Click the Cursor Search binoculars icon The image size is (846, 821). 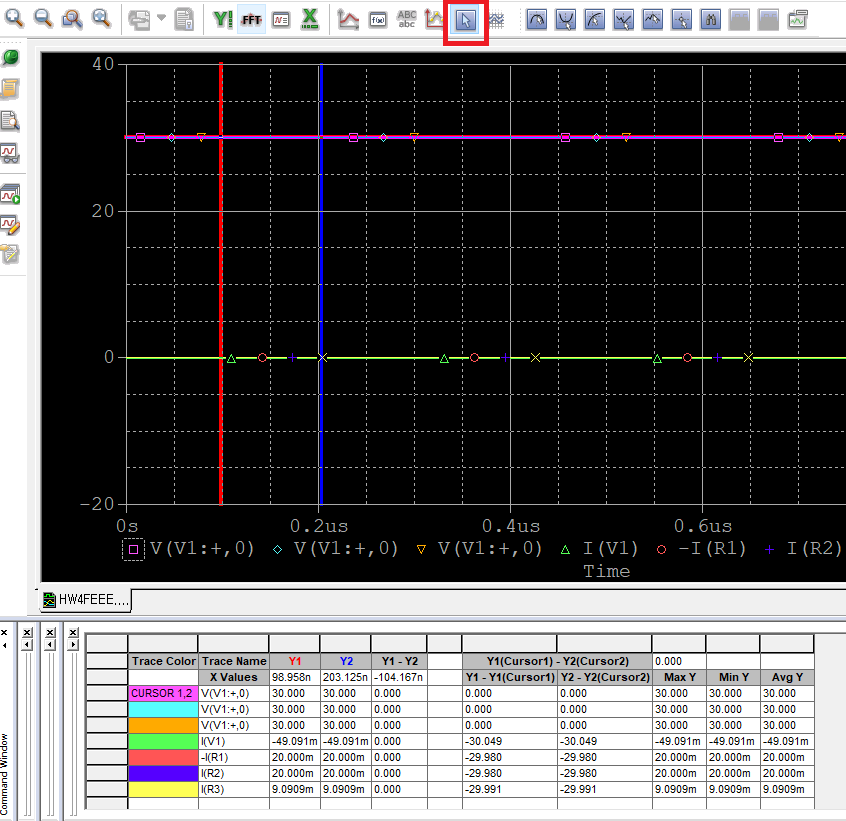tap(711, 19)
